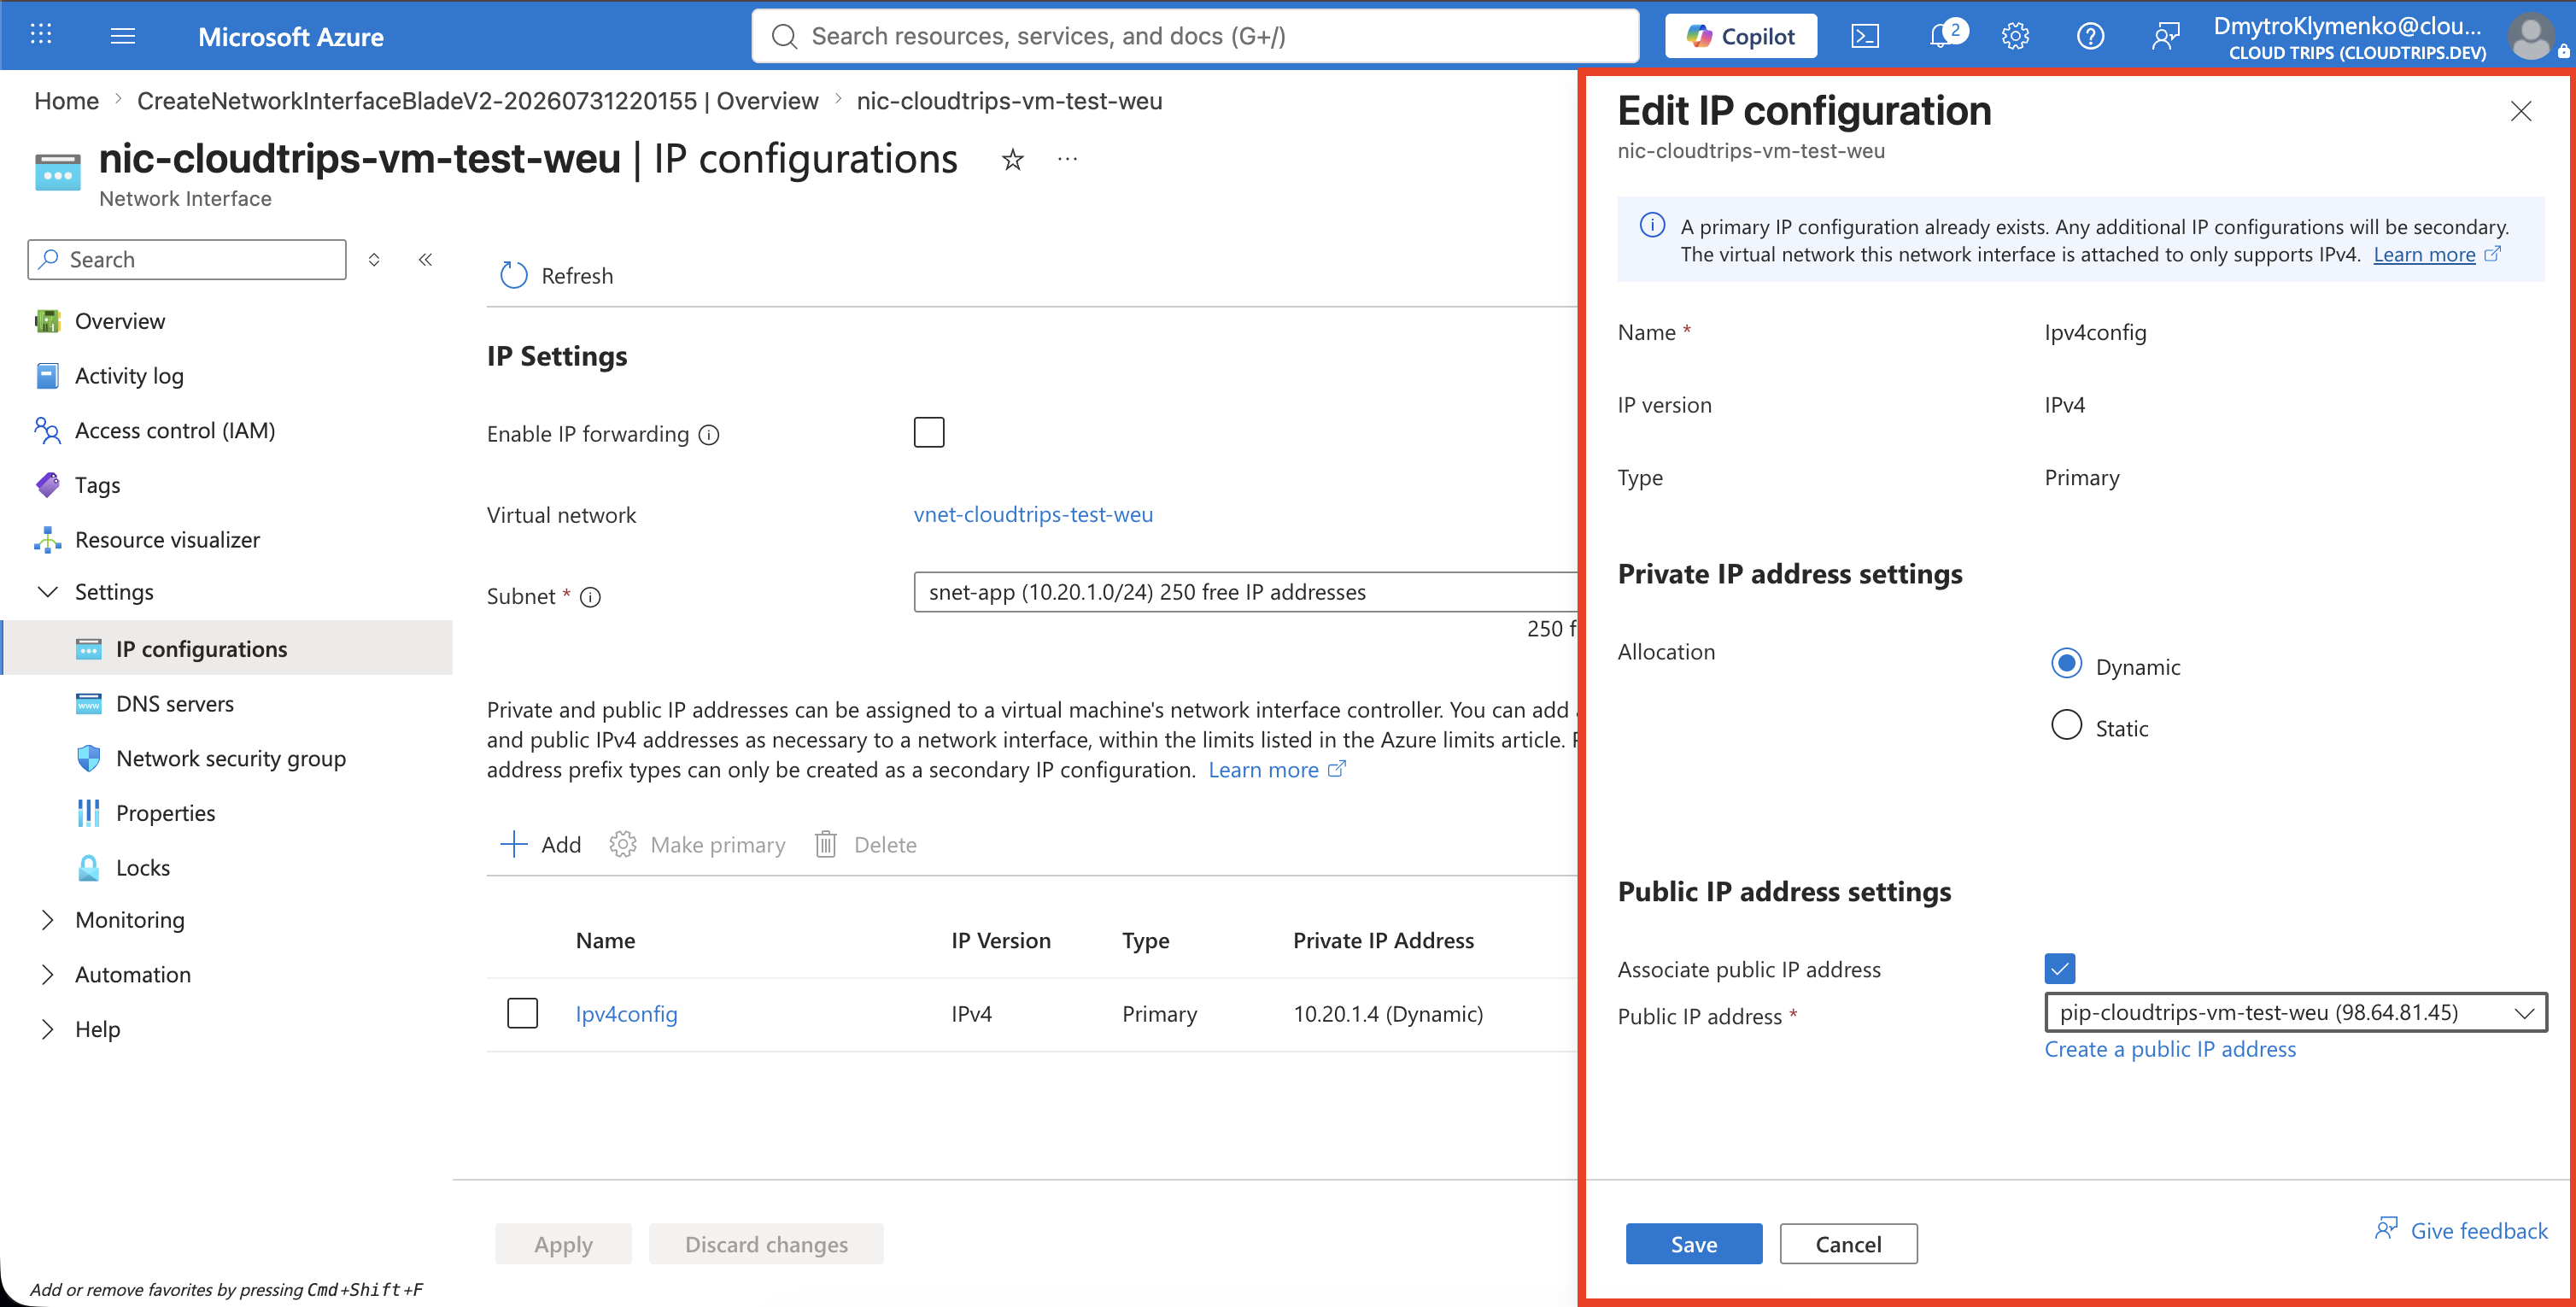
Task: Open the vnet-cloudtrips-test-weu link
Action: pos(1033,514)
